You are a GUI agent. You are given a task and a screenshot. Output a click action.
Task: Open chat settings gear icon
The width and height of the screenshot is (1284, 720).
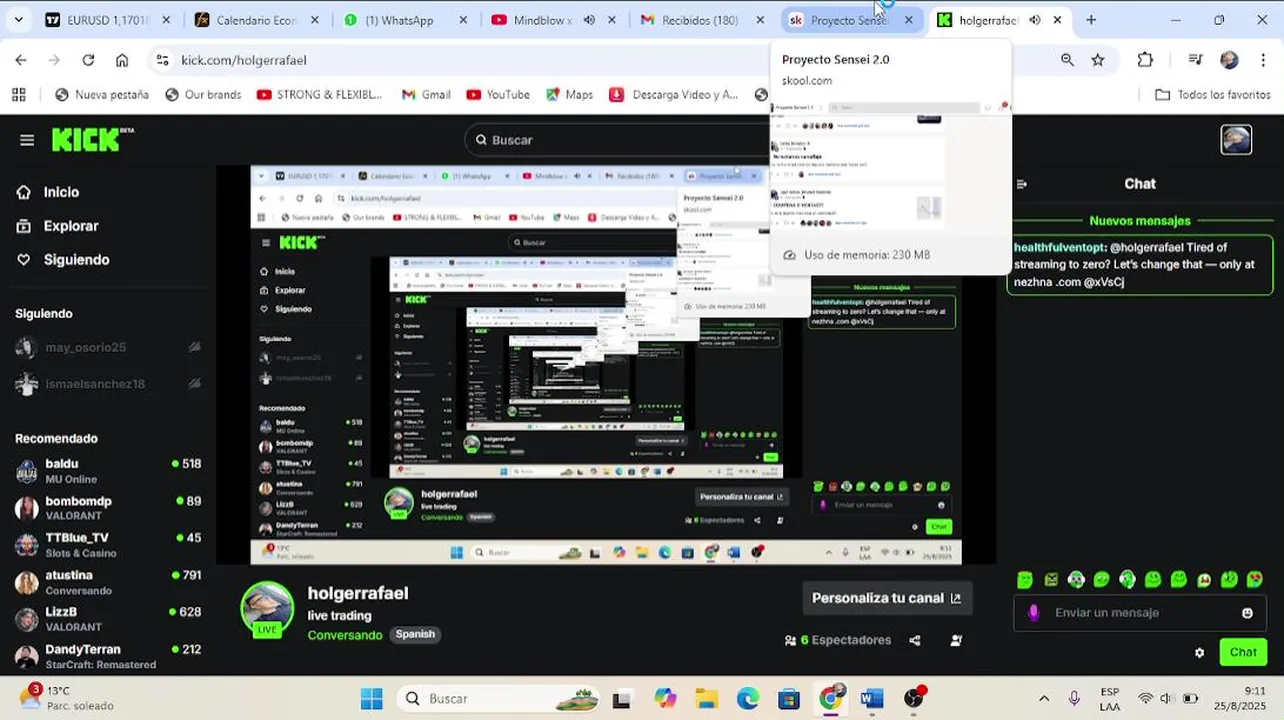1199,653
